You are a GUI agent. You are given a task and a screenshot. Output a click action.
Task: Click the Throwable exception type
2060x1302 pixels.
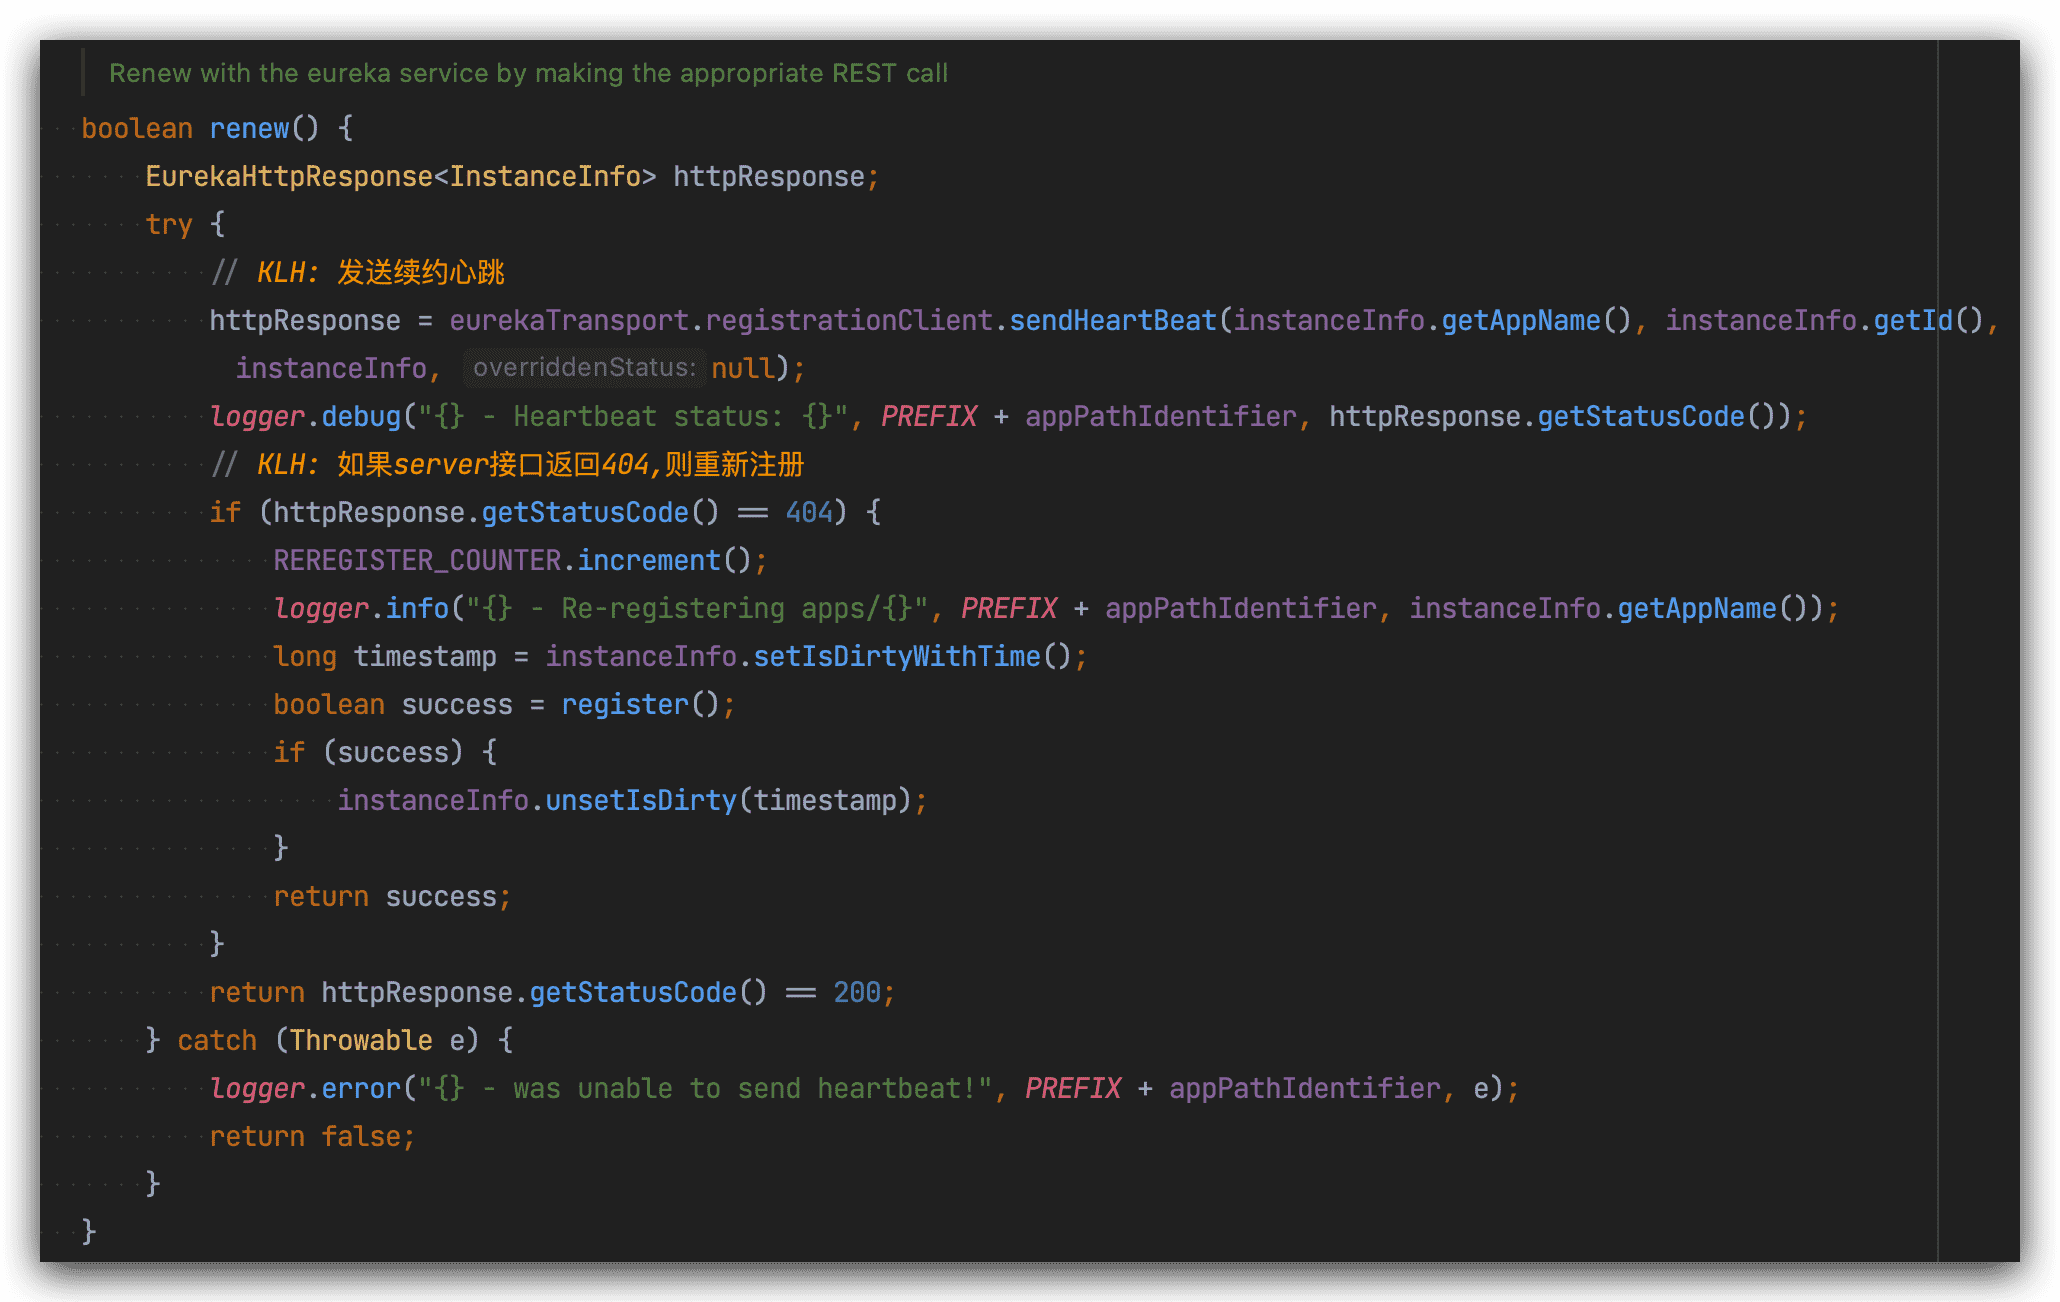point(361,1040)
